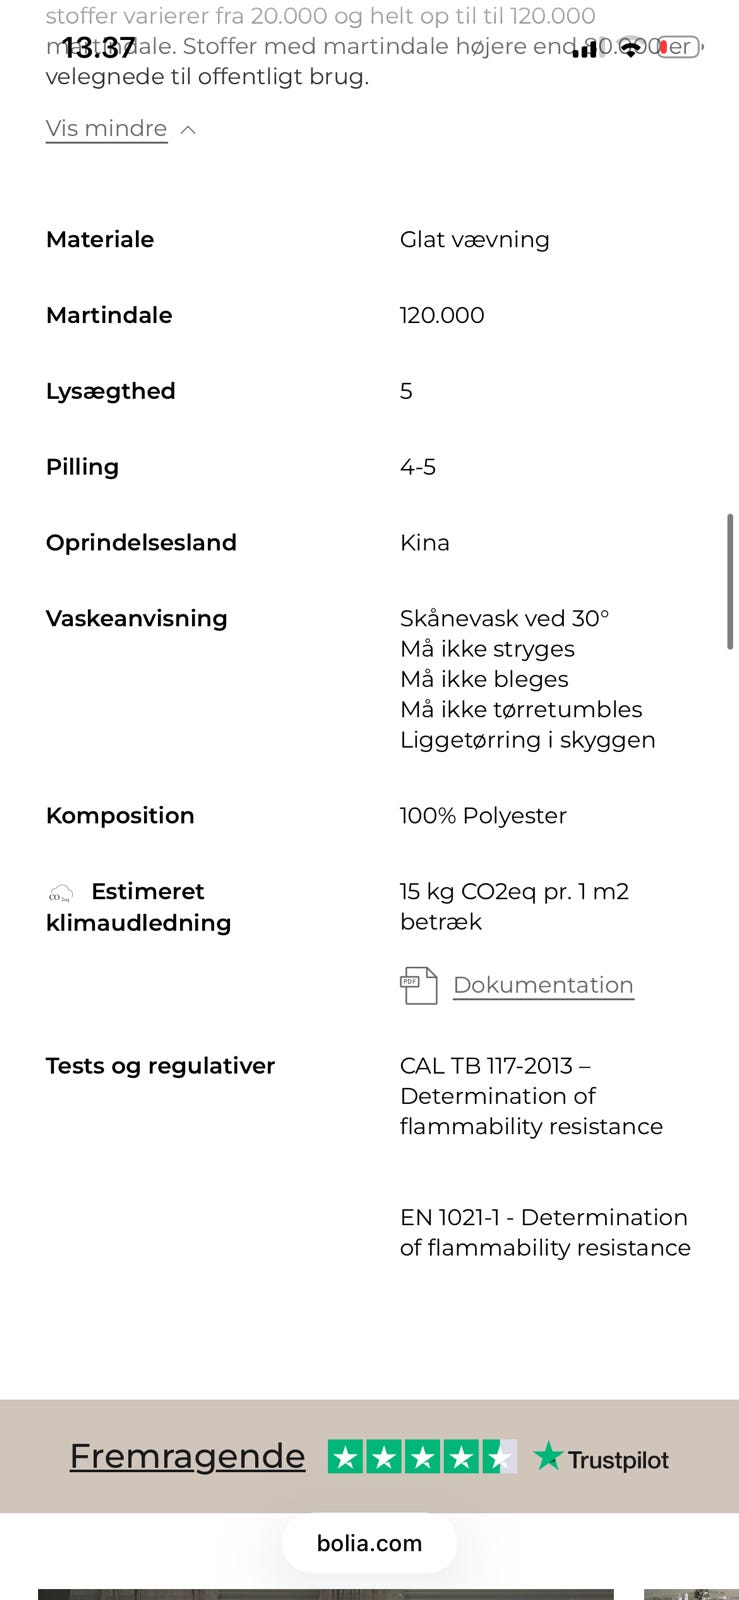Collapse text with the up chevron
This screenshot has height=1600, width=739.
point(188,130)
